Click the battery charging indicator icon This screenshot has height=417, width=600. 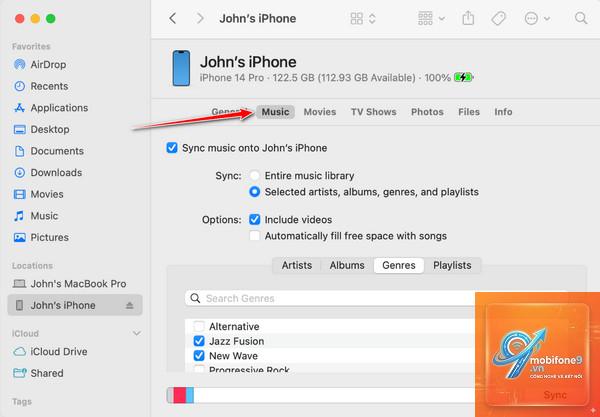click(x=463, y=78)
